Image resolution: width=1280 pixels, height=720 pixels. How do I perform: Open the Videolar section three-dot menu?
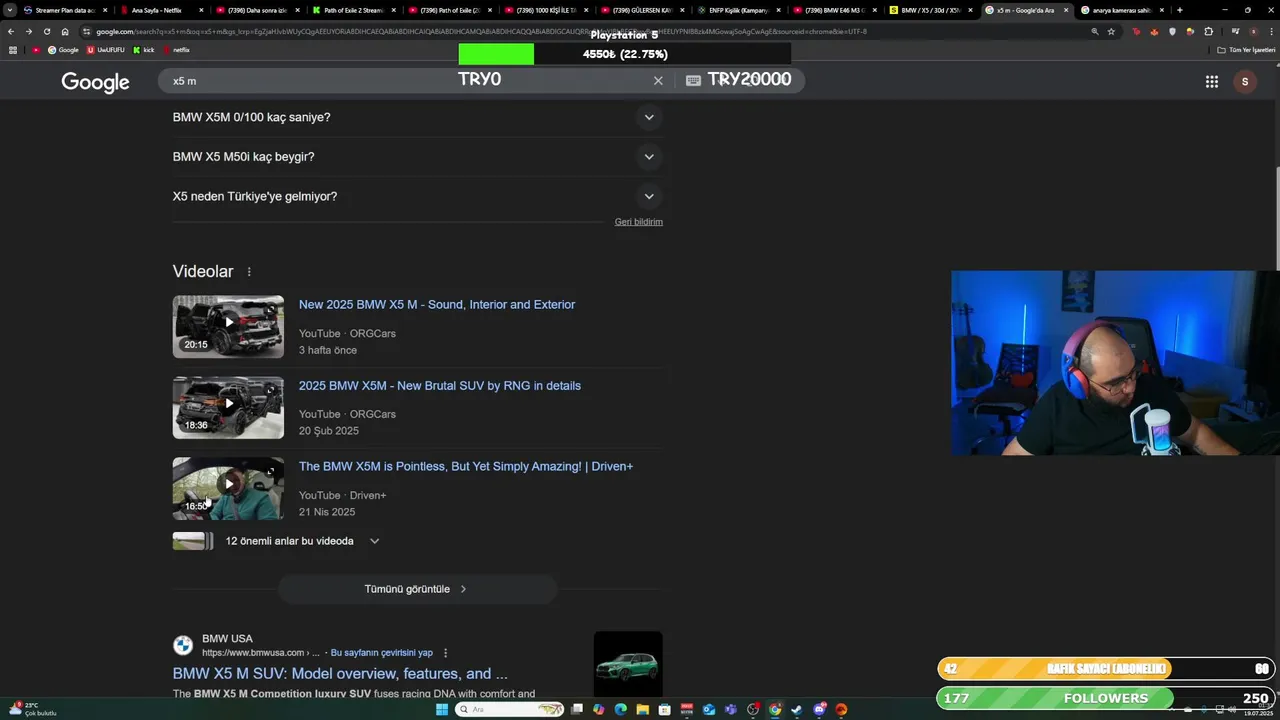coord(249,272)
